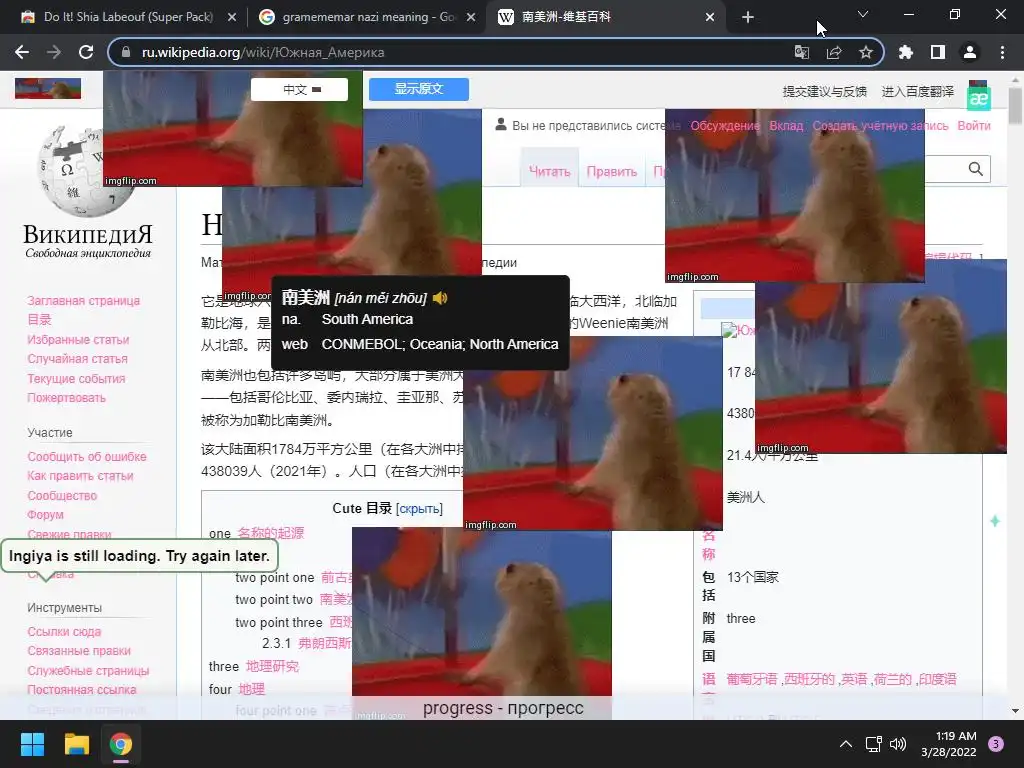The width and height of the screenshot is (1024, 768).
Task: Click the Wikipedia globe logo
Action: 86,170
